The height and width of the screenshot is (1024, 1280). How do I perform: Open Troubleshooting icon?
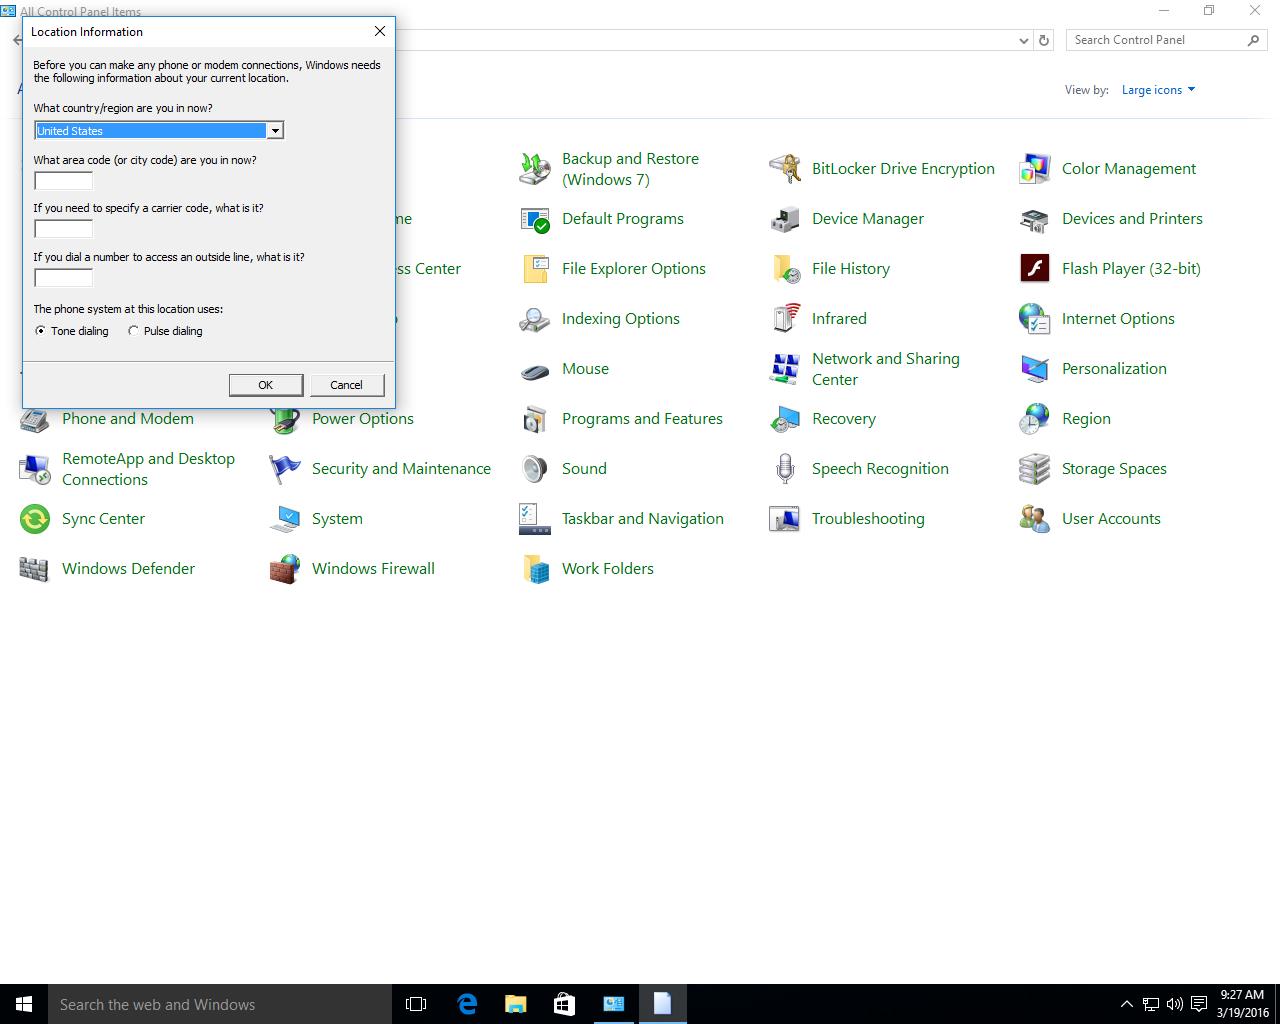click(x=785, y=519)
